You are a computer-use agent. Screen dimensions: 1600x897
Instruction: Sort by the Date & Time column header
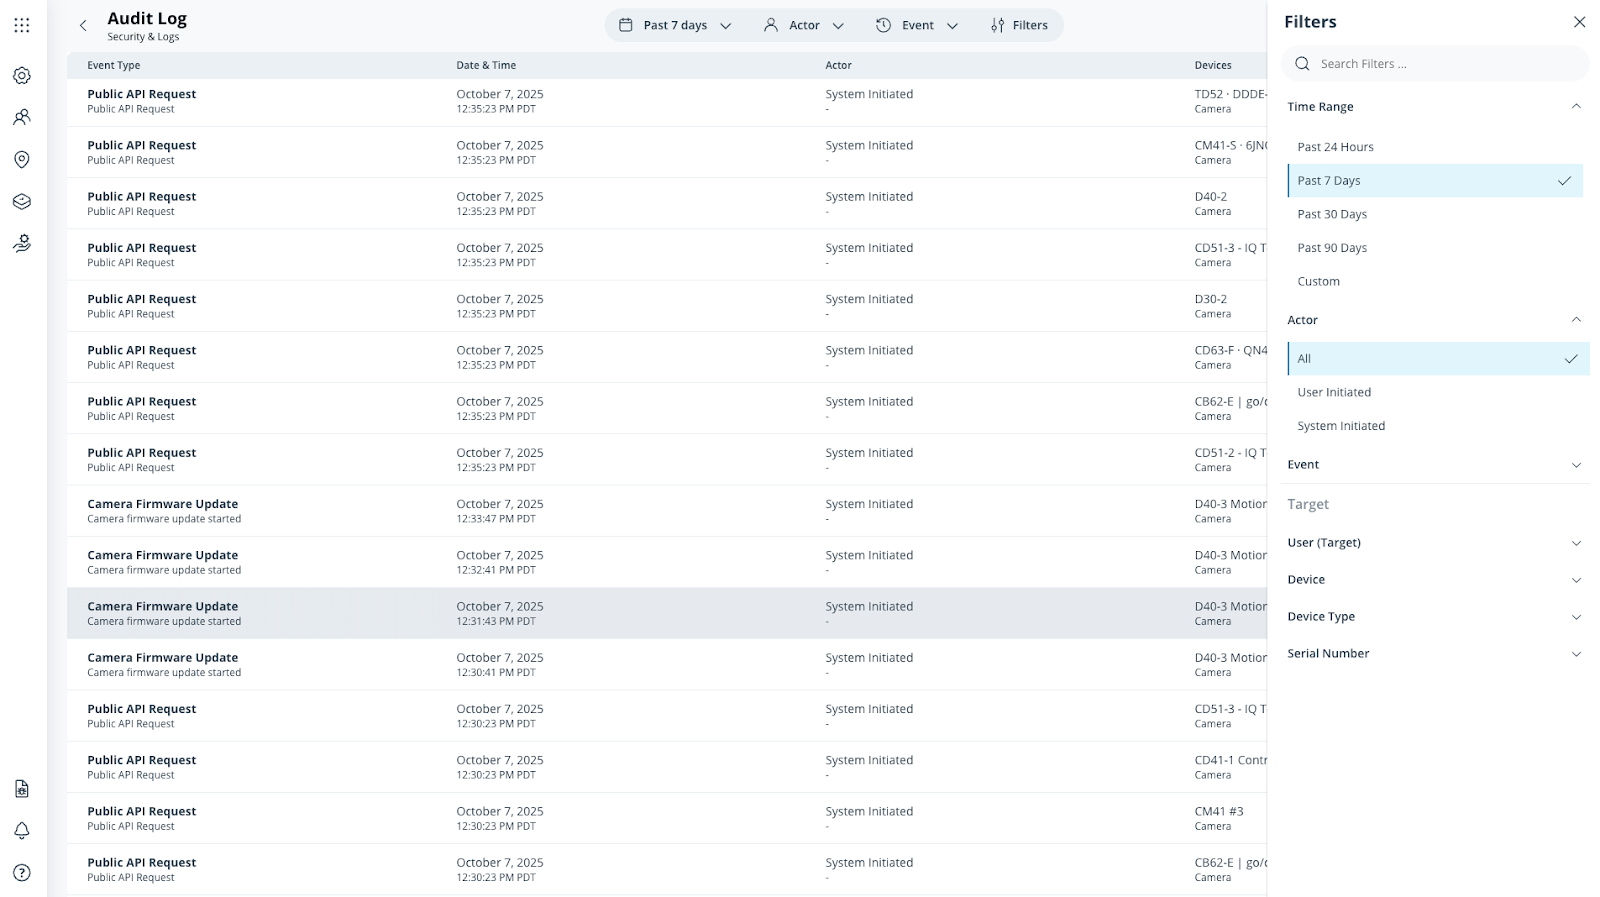[x=486, y=65]
